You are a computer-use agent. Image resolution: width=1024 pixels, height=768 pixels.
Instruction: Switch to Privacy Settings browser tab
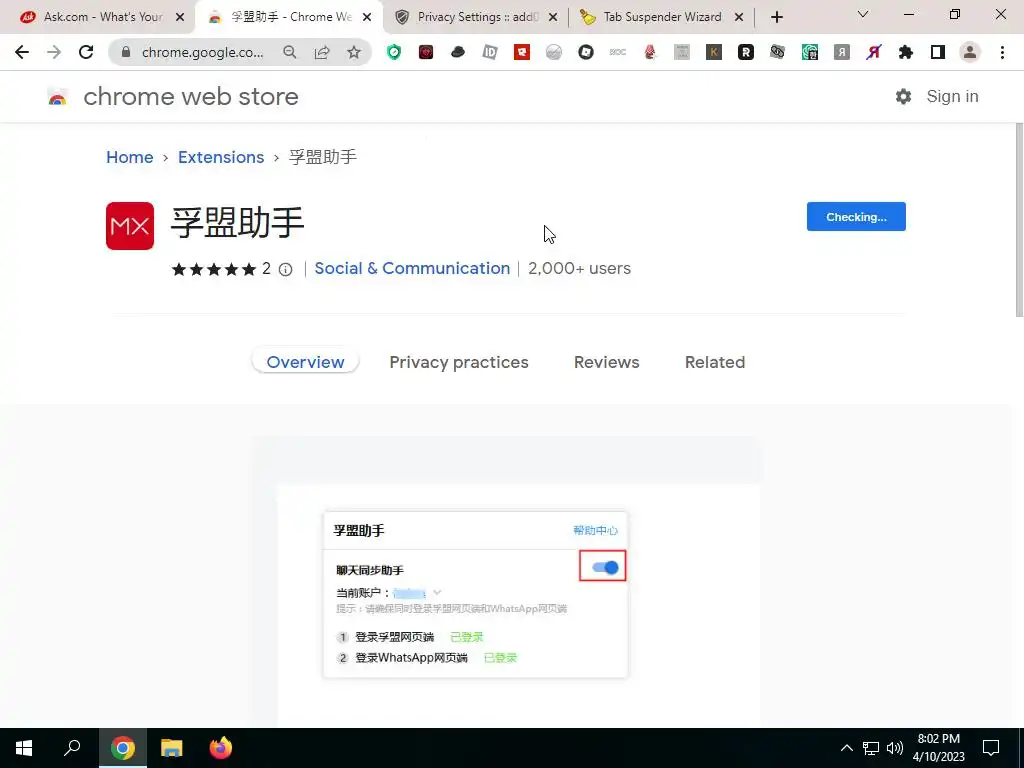[477, 17]
